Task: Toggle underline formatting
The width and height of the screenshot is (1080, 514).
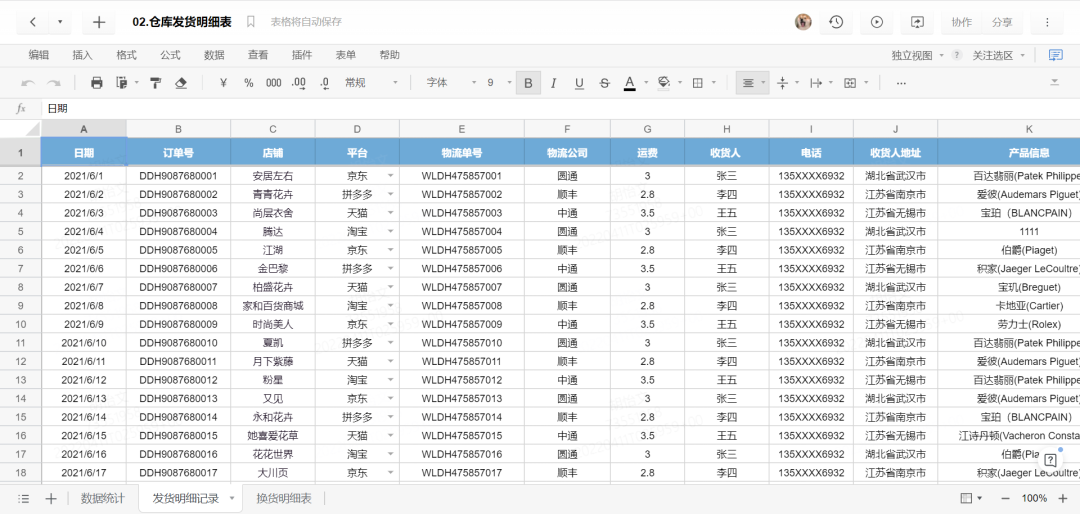Action: click(x=579, y=83)
